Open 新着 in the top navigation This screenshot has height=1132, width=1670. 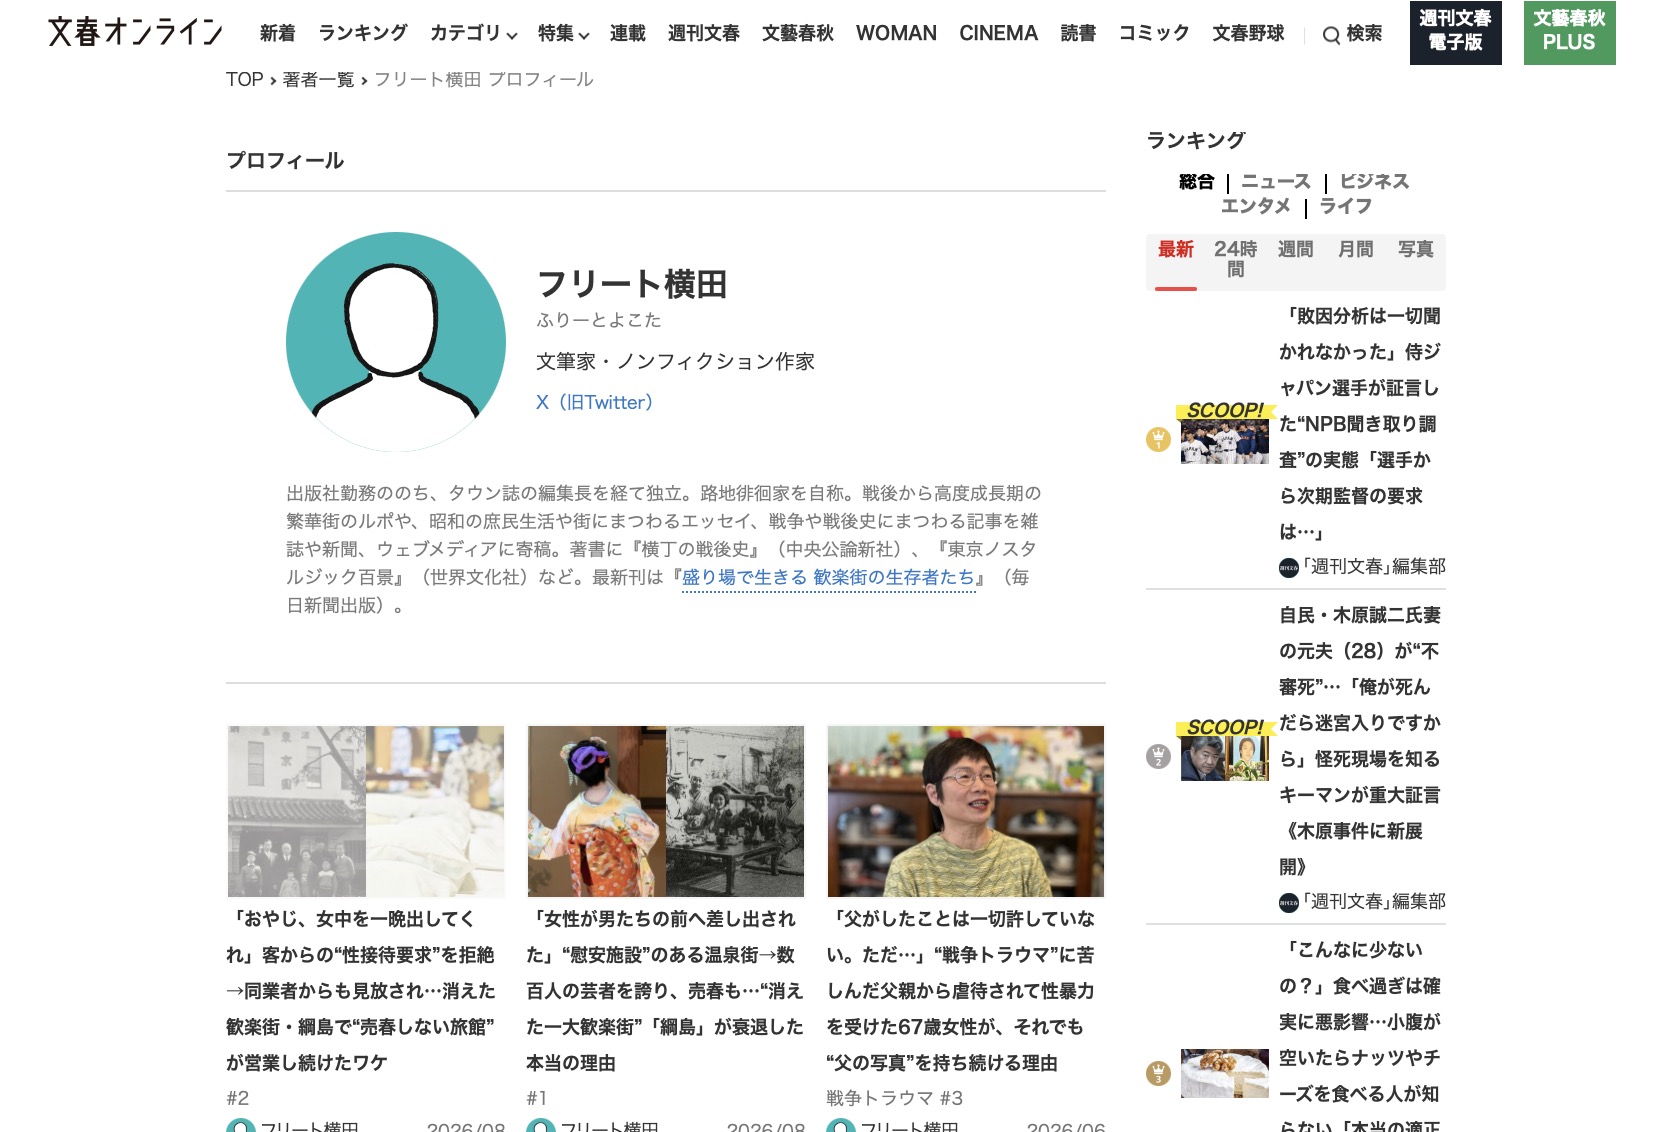point(277,33)
